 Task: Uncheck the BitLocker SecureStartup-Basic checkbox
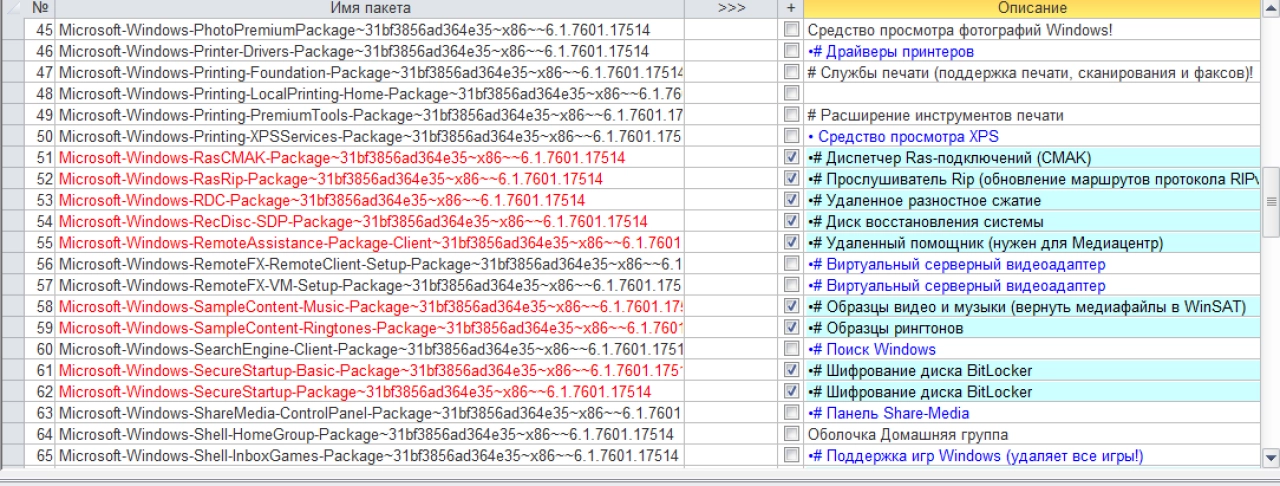tap(792, 371)
